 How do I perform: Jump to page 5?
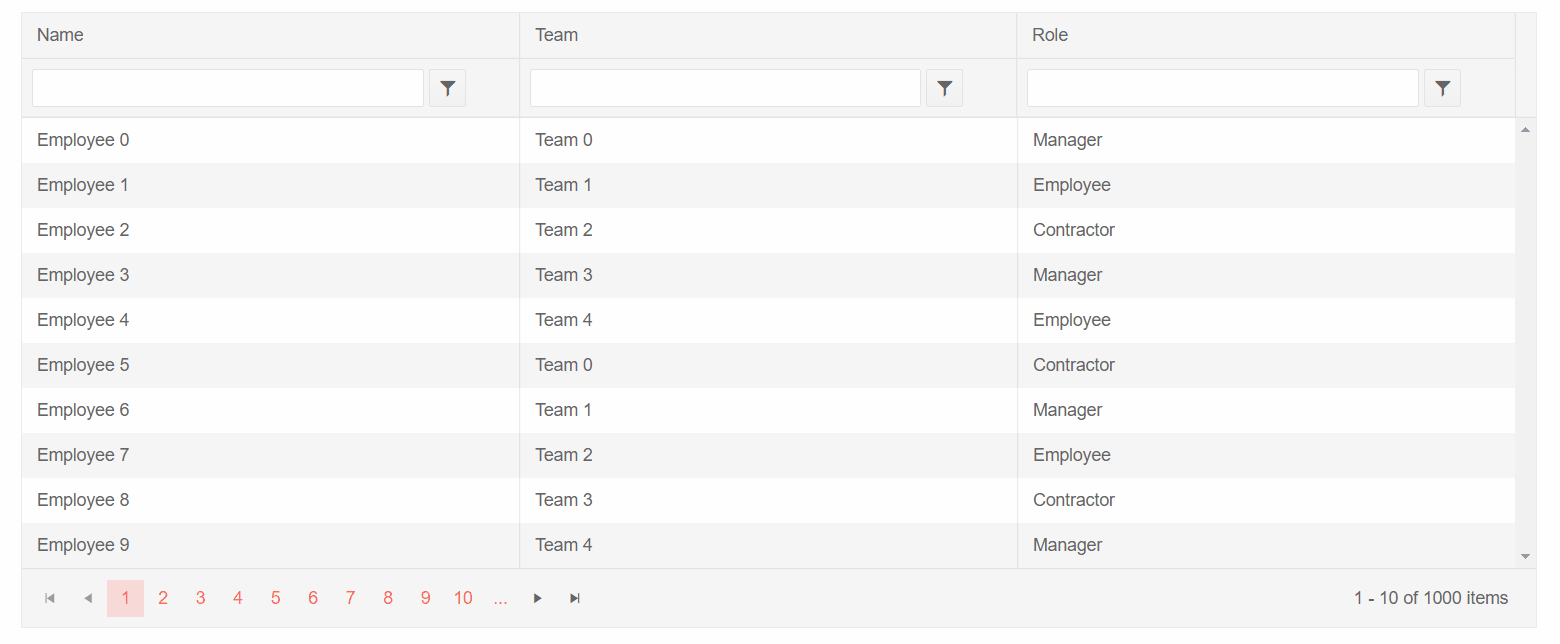[275, 598]
